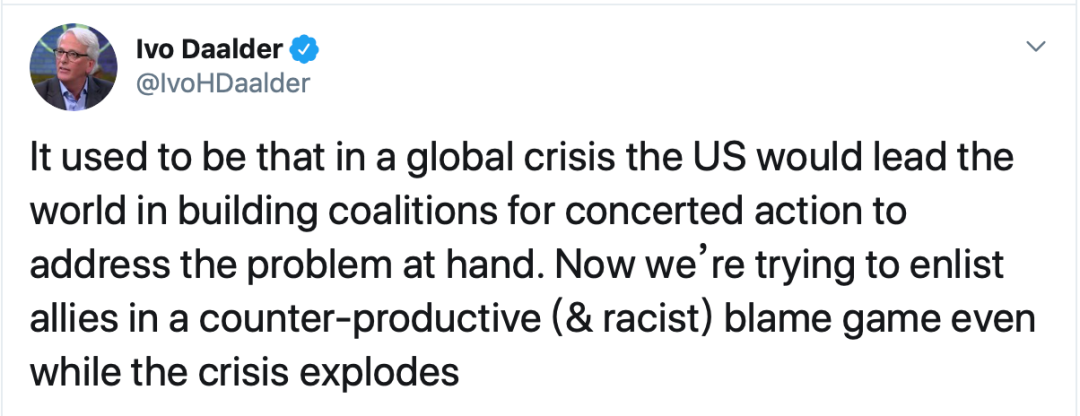Click the final line "while the crisis explodes"
The width and height of the screenshot is (1080, 416).
point(245,374)
